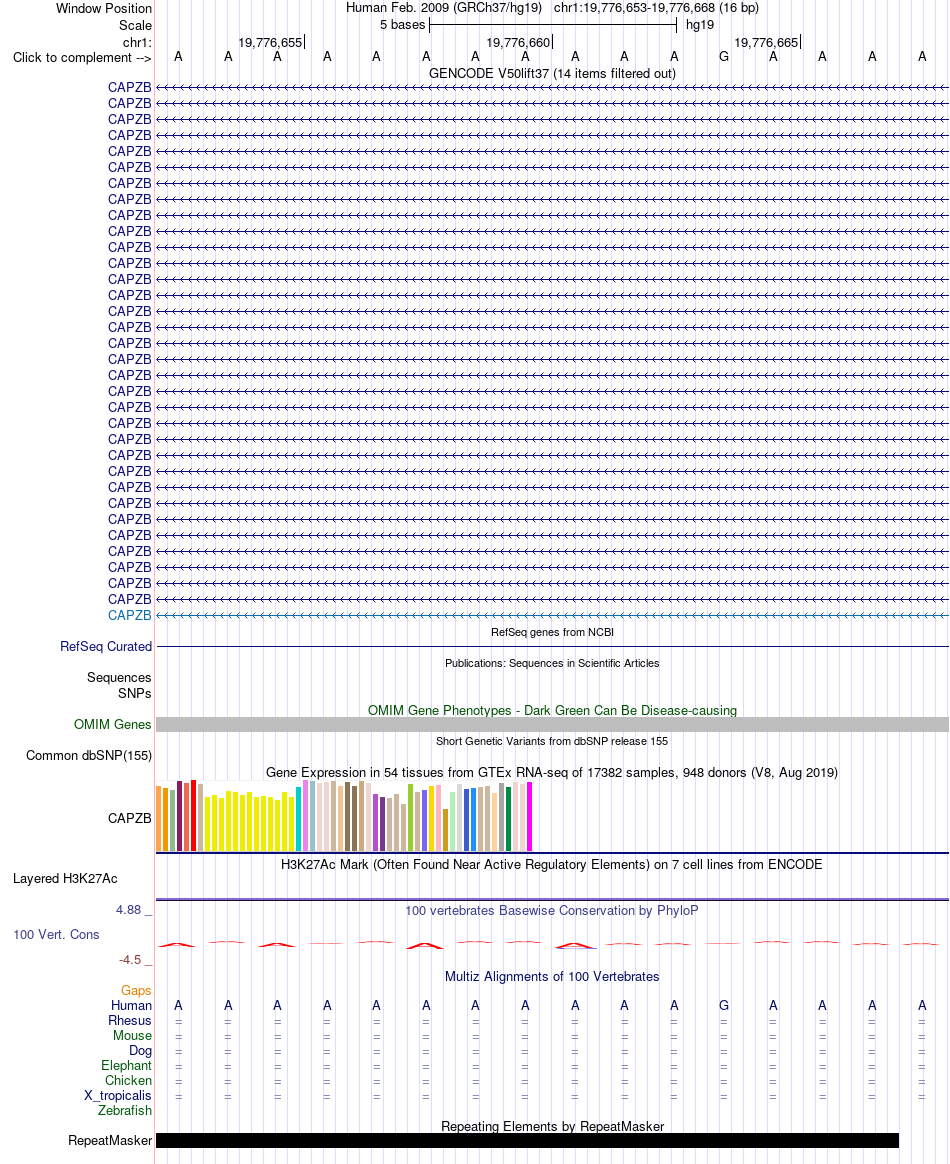This screenshot has height=1164, width=950.
Task: Click ruler position marker 19,776,655
Action: point(271,42)
